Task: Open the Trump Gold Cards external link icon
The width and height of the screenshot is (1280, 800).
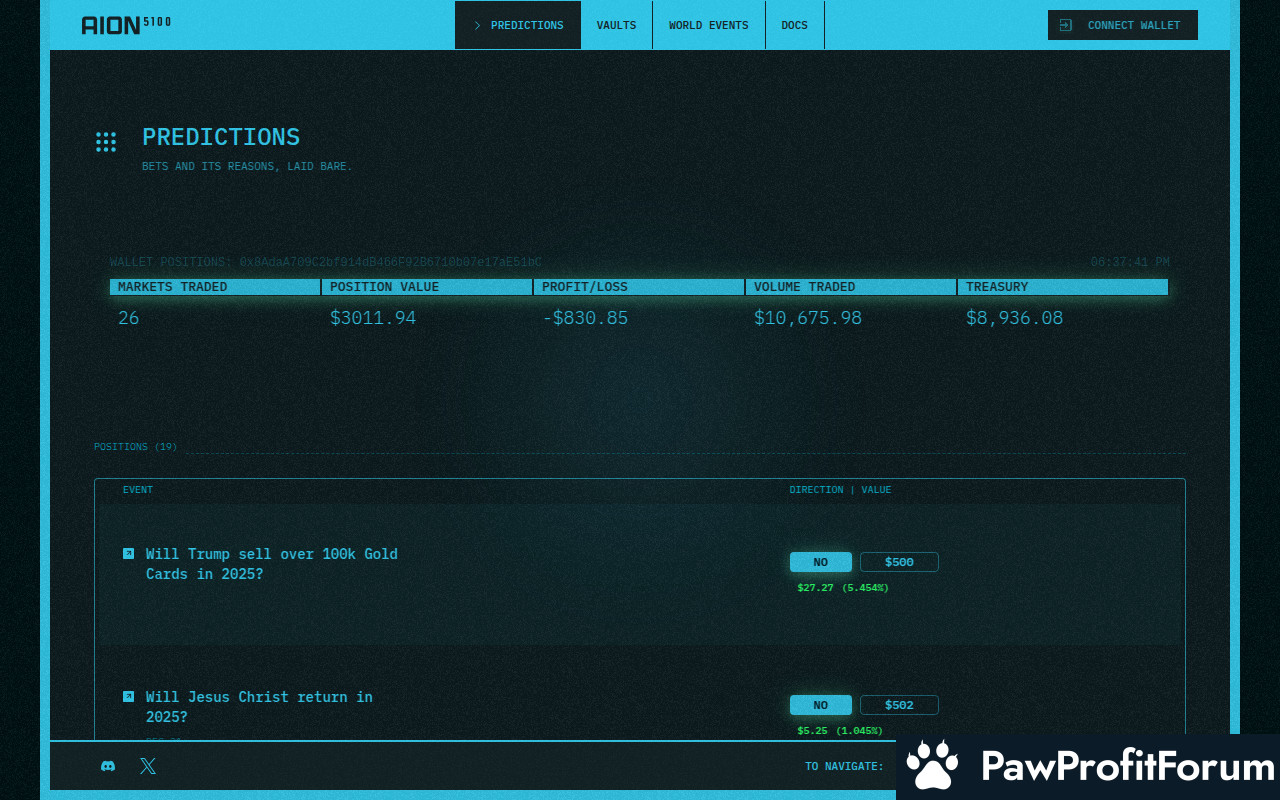Action: 128,553
